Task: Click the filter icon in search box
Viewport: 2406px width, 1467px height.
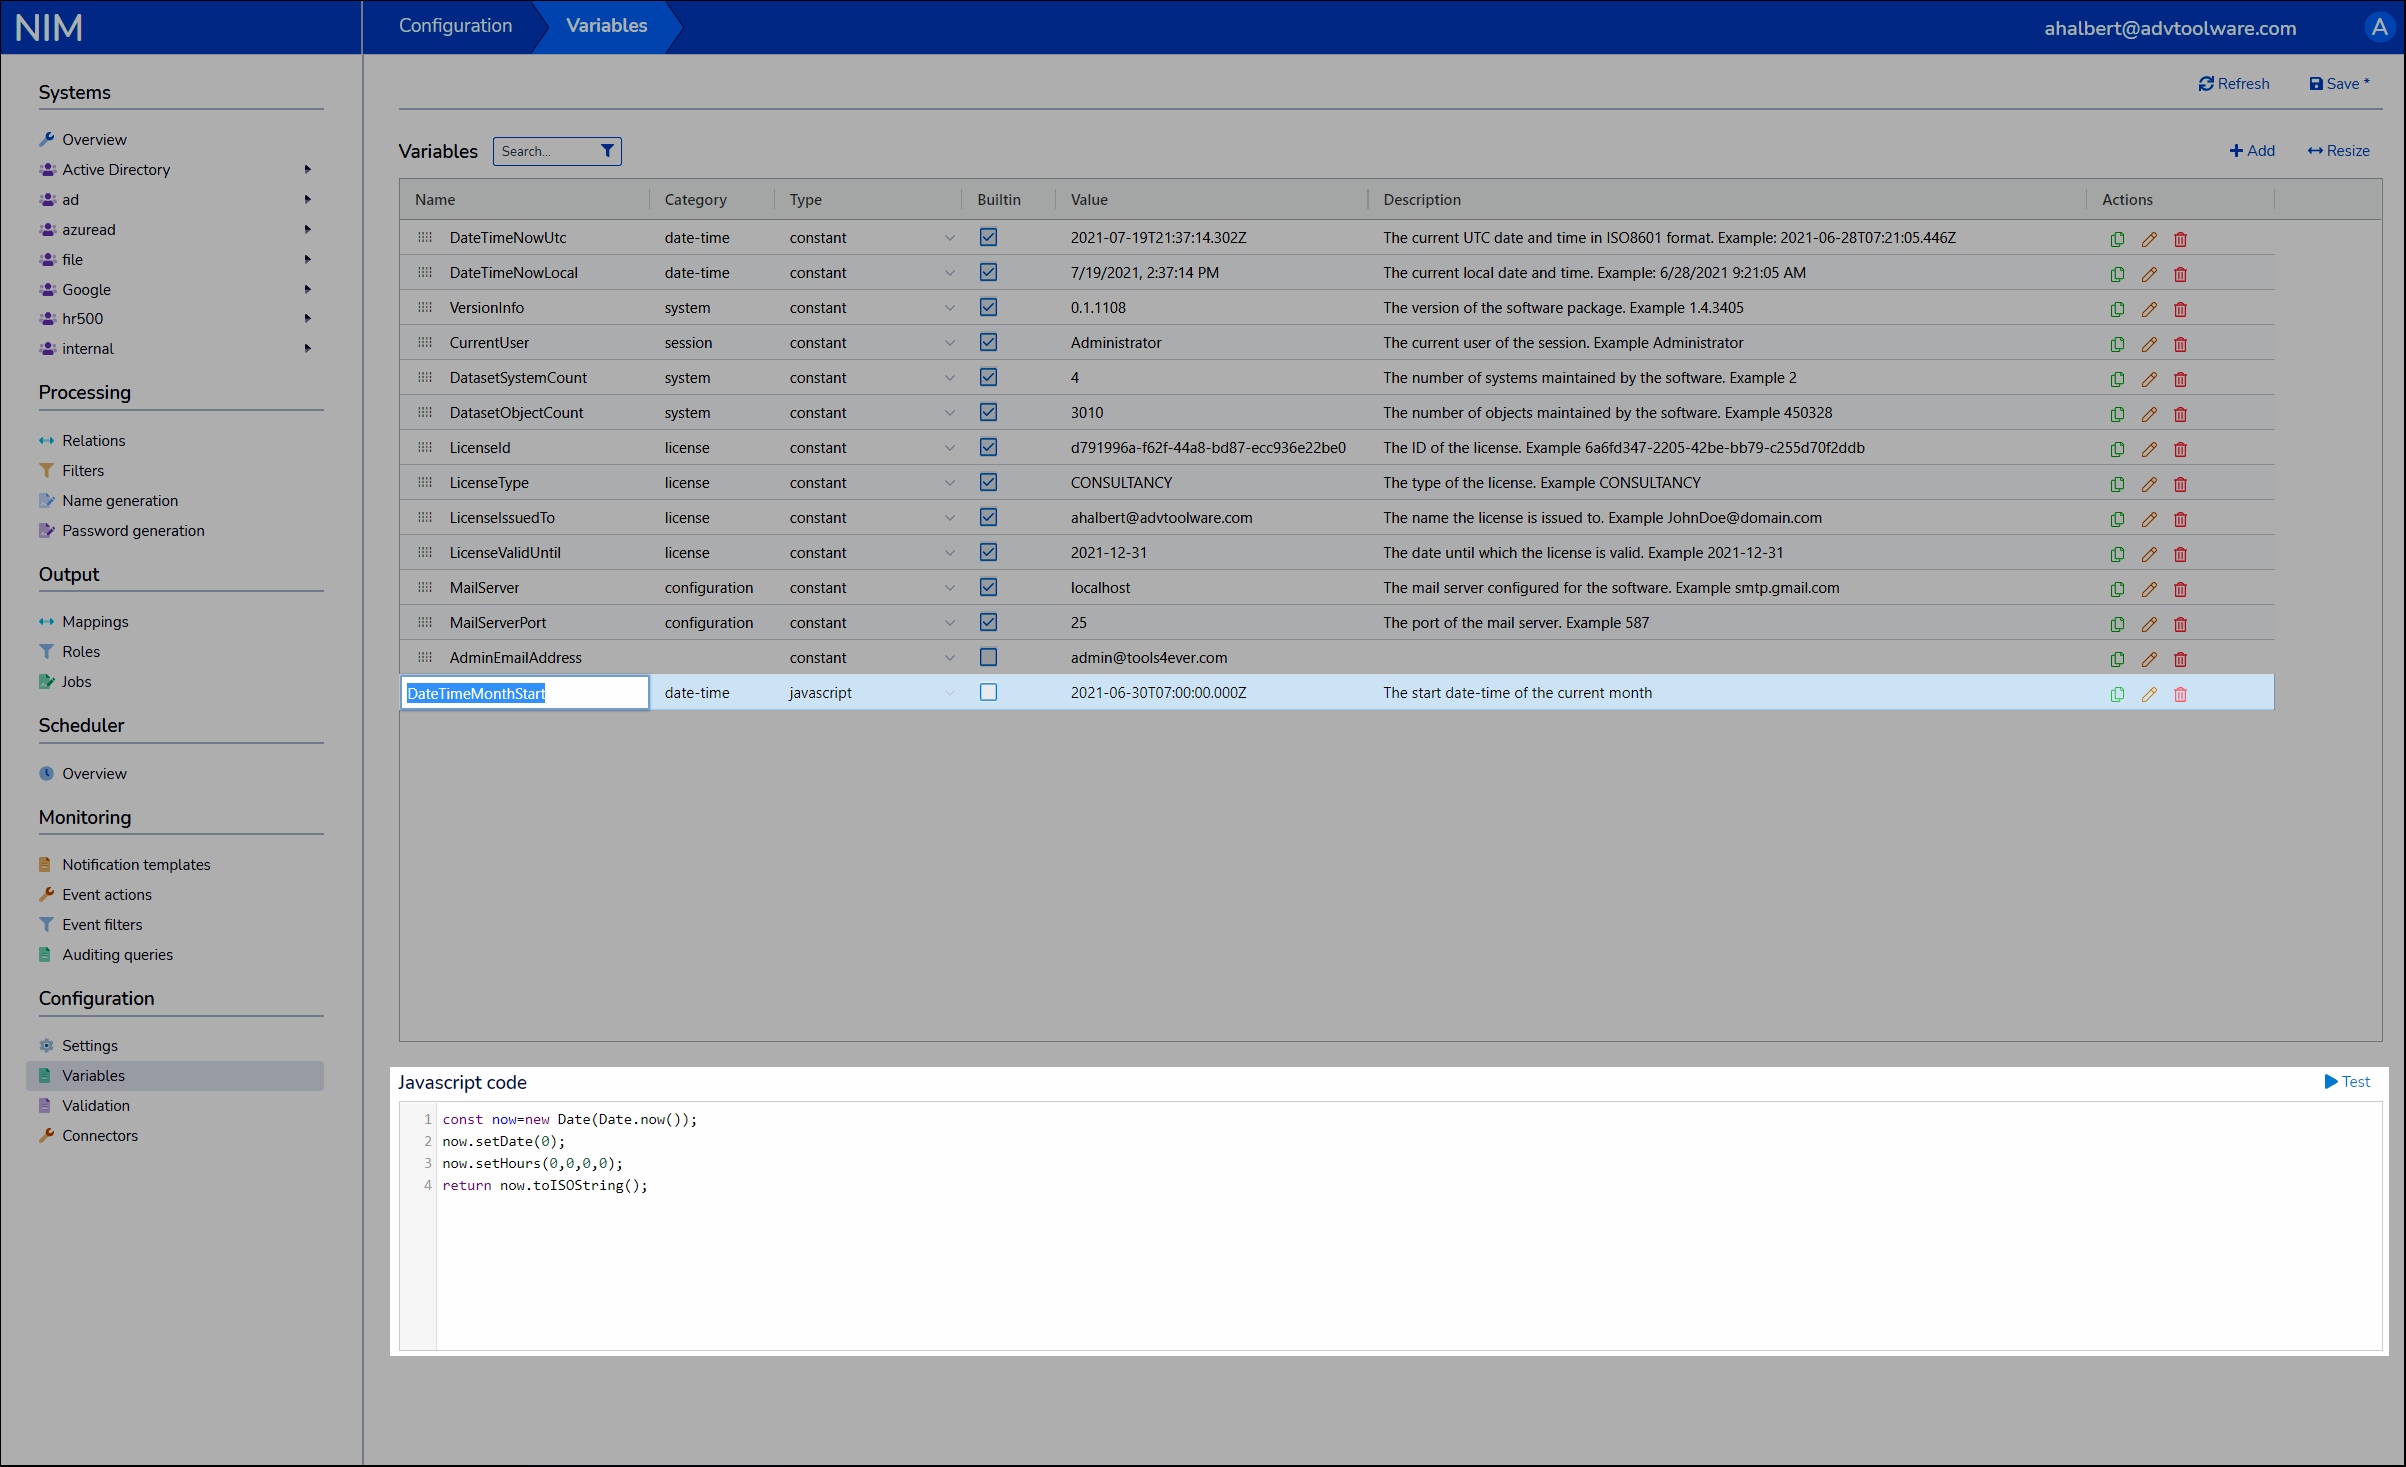Action: pos(606,151)
